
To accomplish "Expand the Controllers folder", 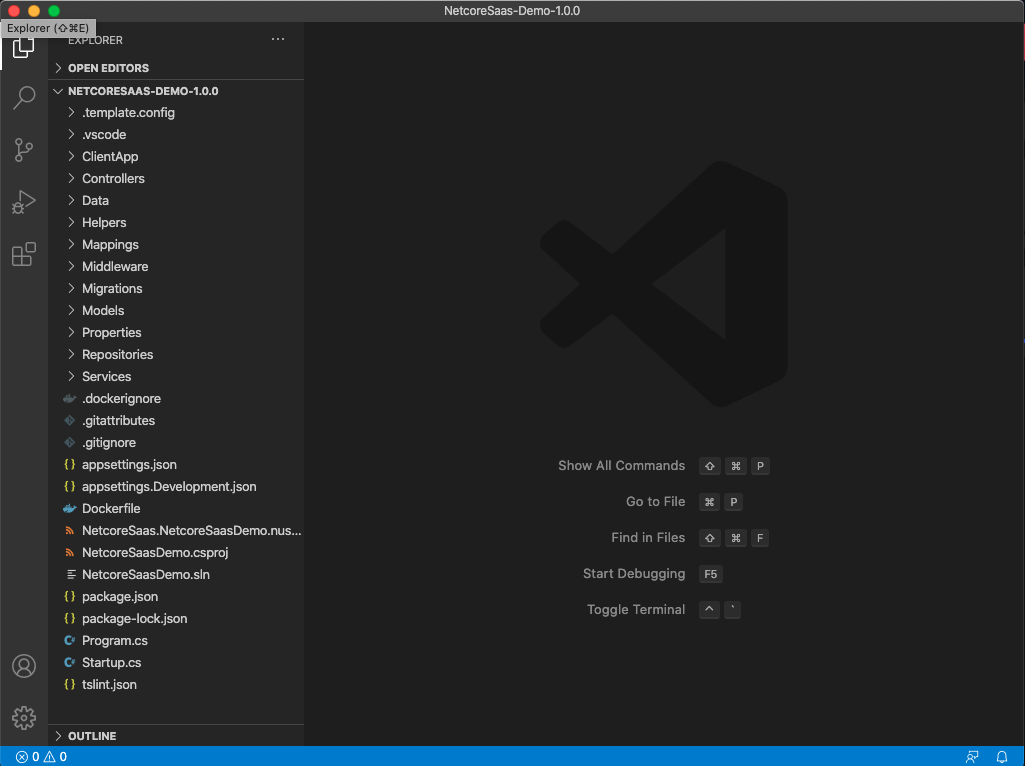I will [113, 179].
